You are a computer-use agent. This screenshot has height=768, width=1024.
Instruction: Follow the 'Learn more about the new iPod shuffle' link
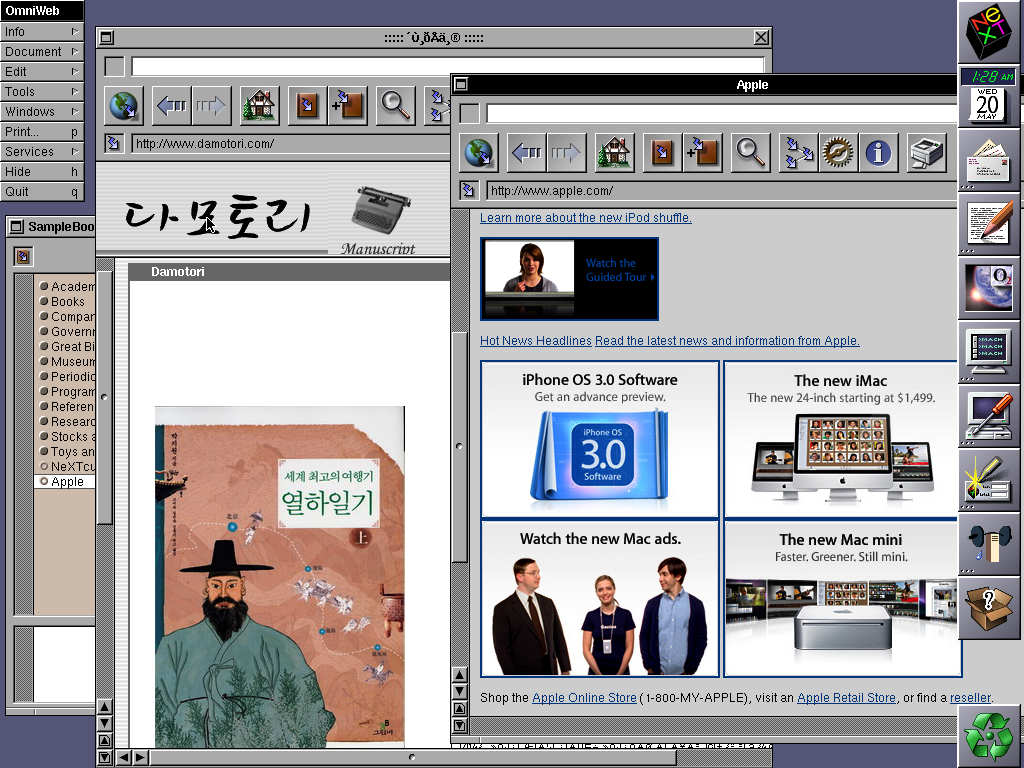(585, 217)
